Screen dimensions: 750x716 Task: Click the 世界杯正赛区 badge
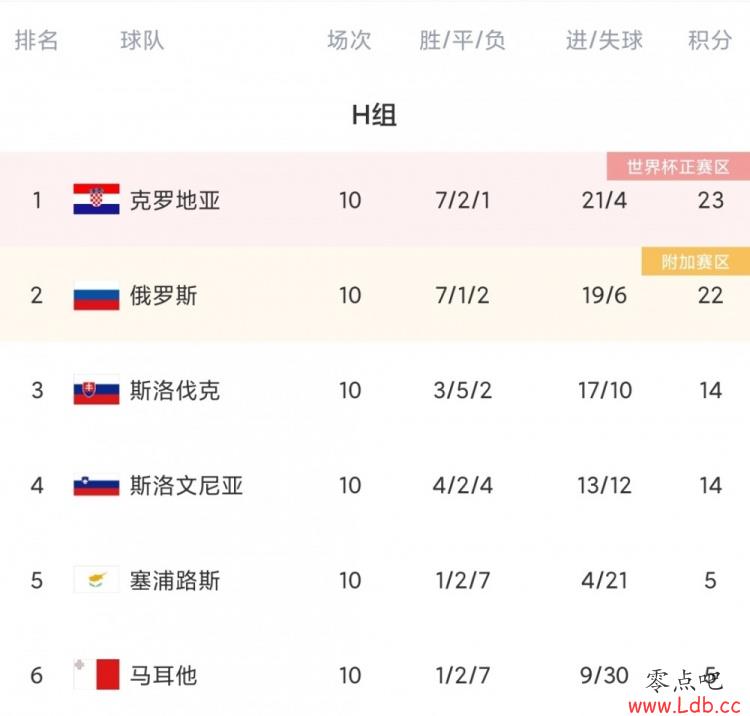coord(678,166)
